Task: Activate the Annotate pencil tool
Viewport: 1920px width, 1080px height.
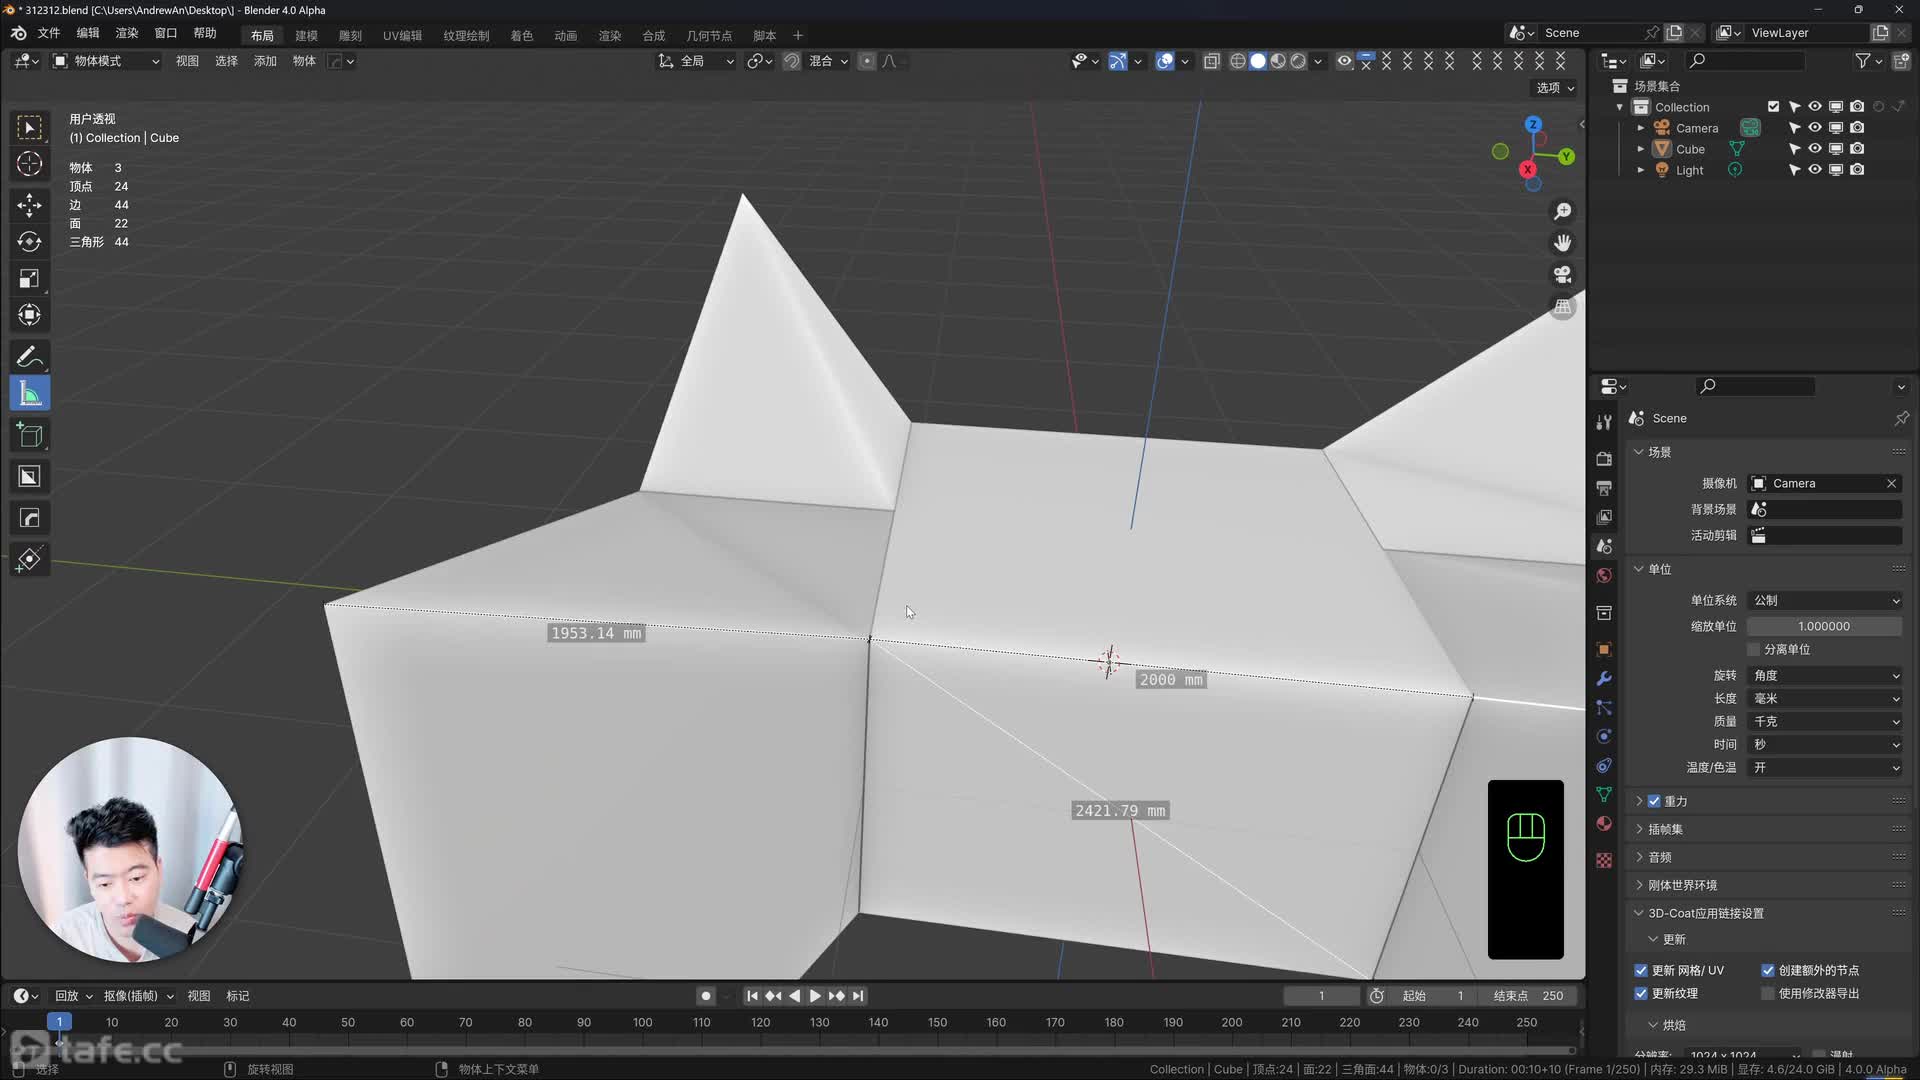Action: (29, 357)
